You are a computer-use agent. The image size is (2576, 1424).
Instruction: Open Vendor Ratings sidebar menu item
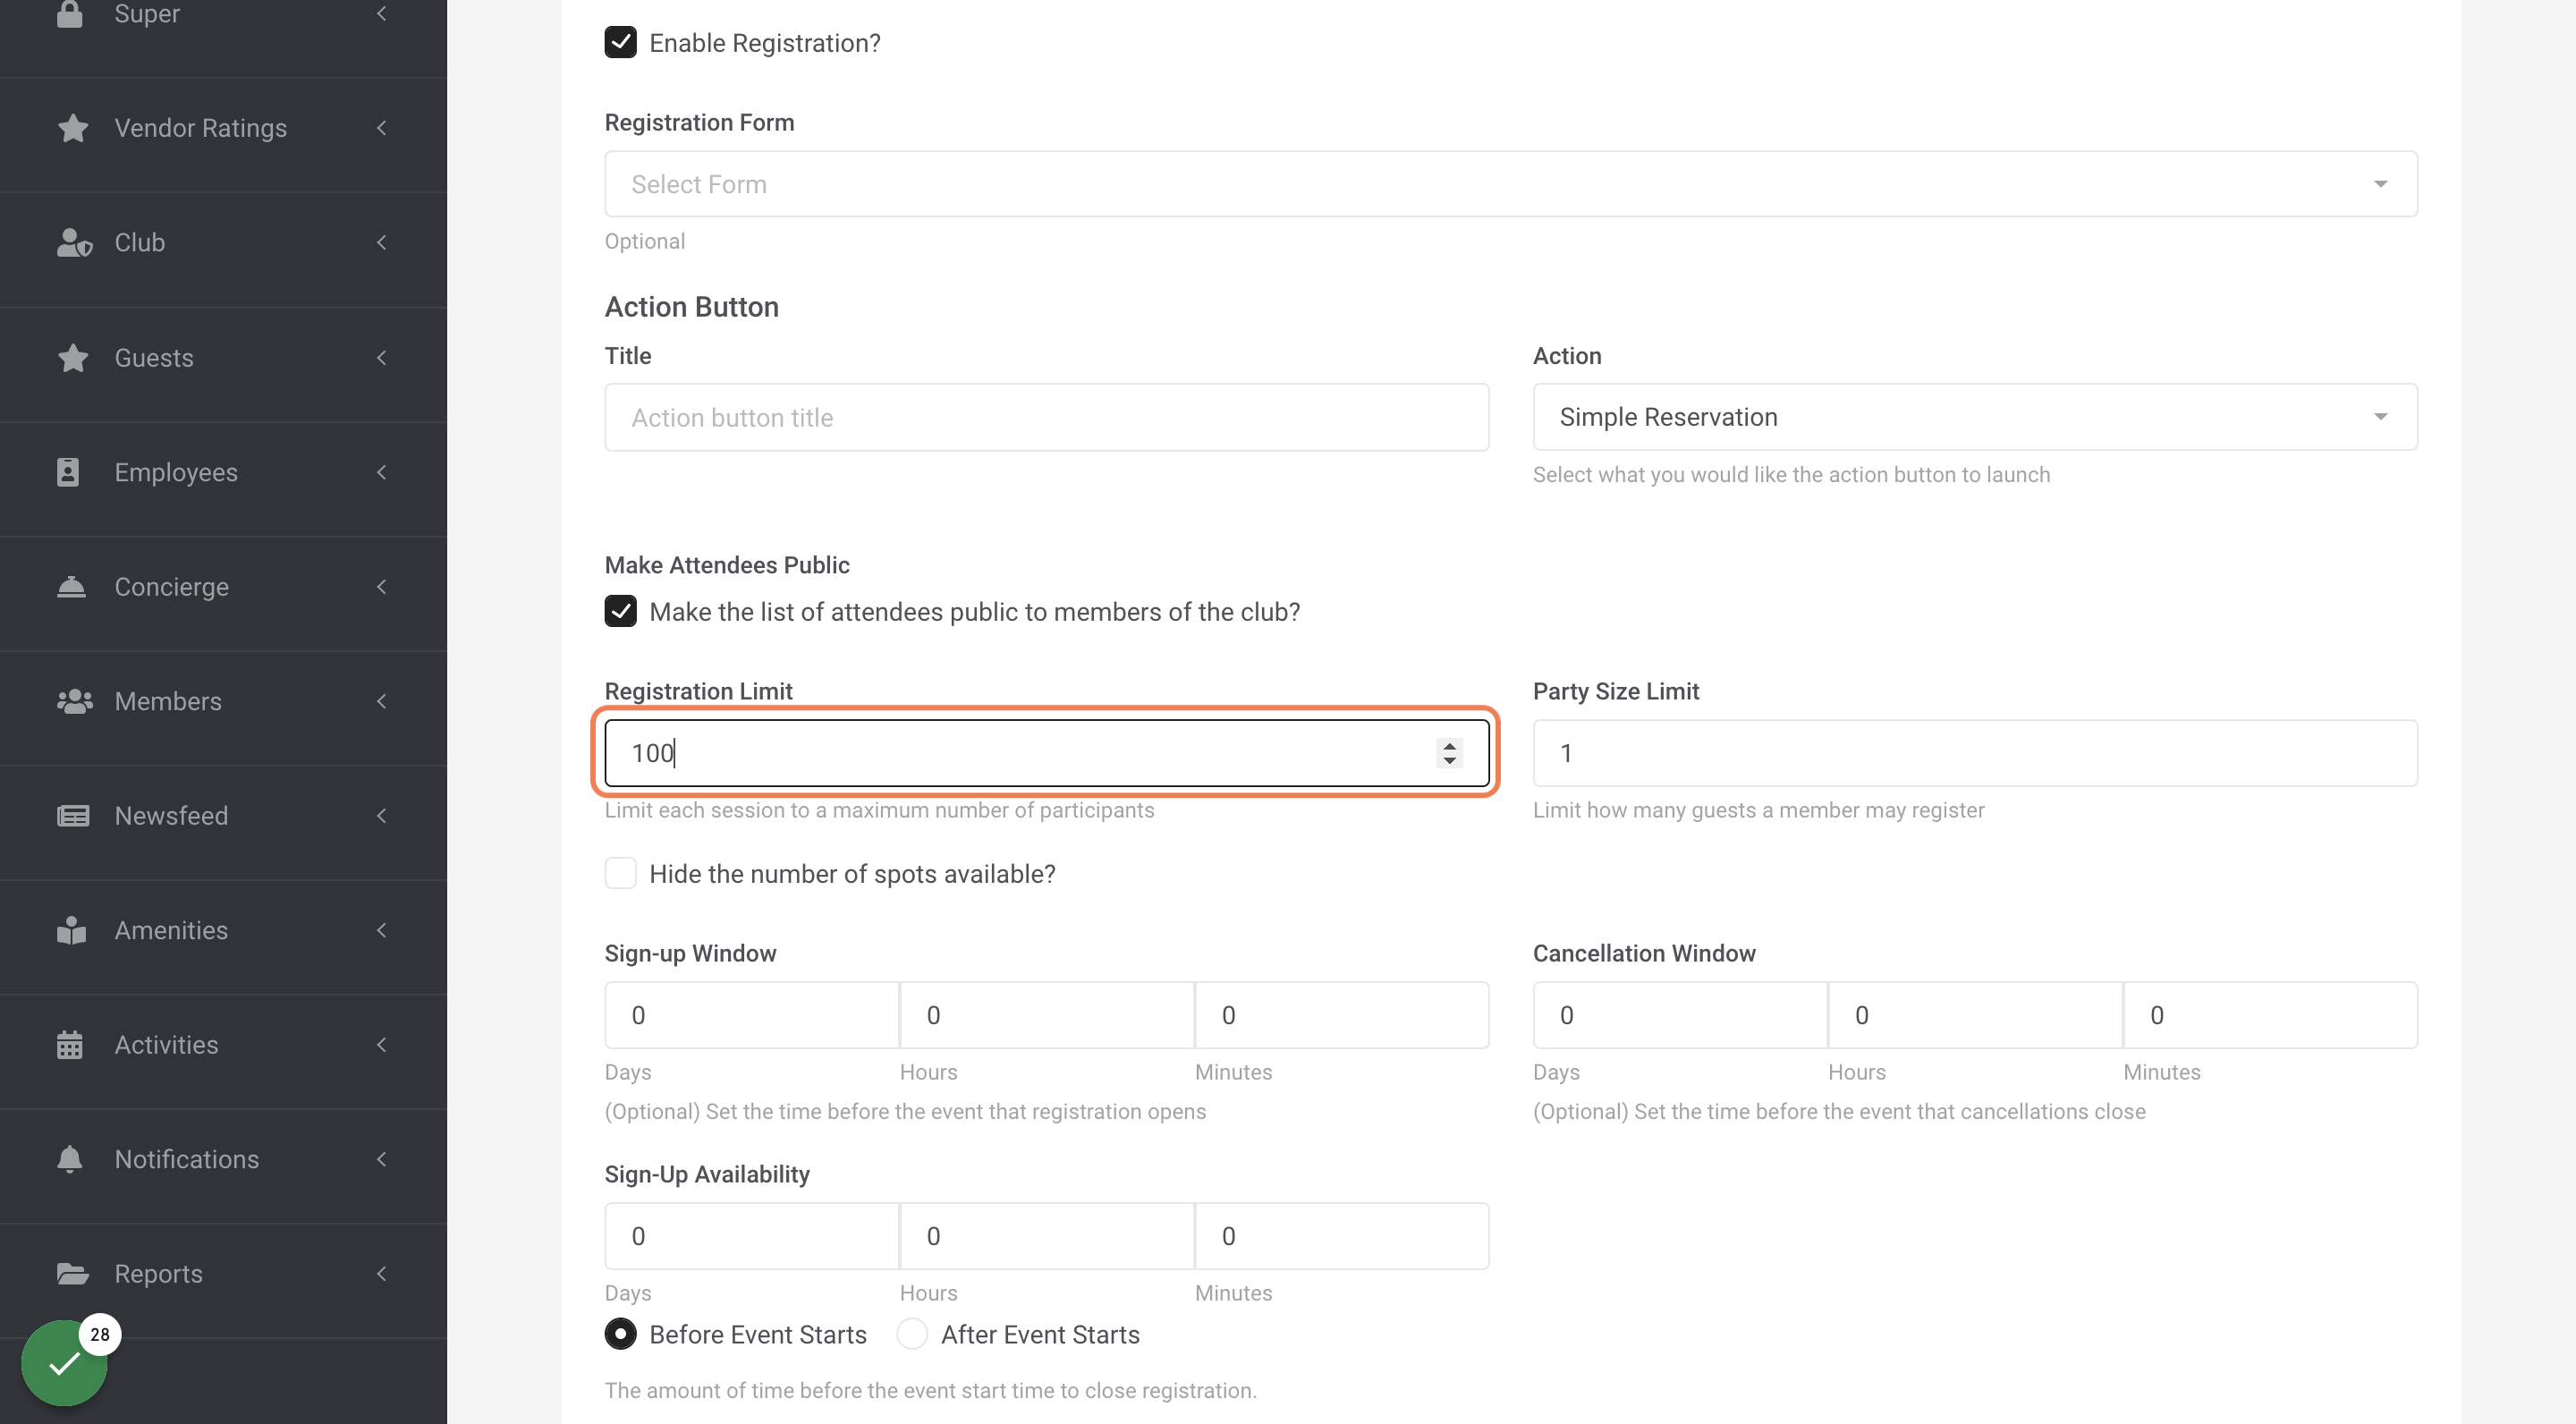click(x=223, y=128)
